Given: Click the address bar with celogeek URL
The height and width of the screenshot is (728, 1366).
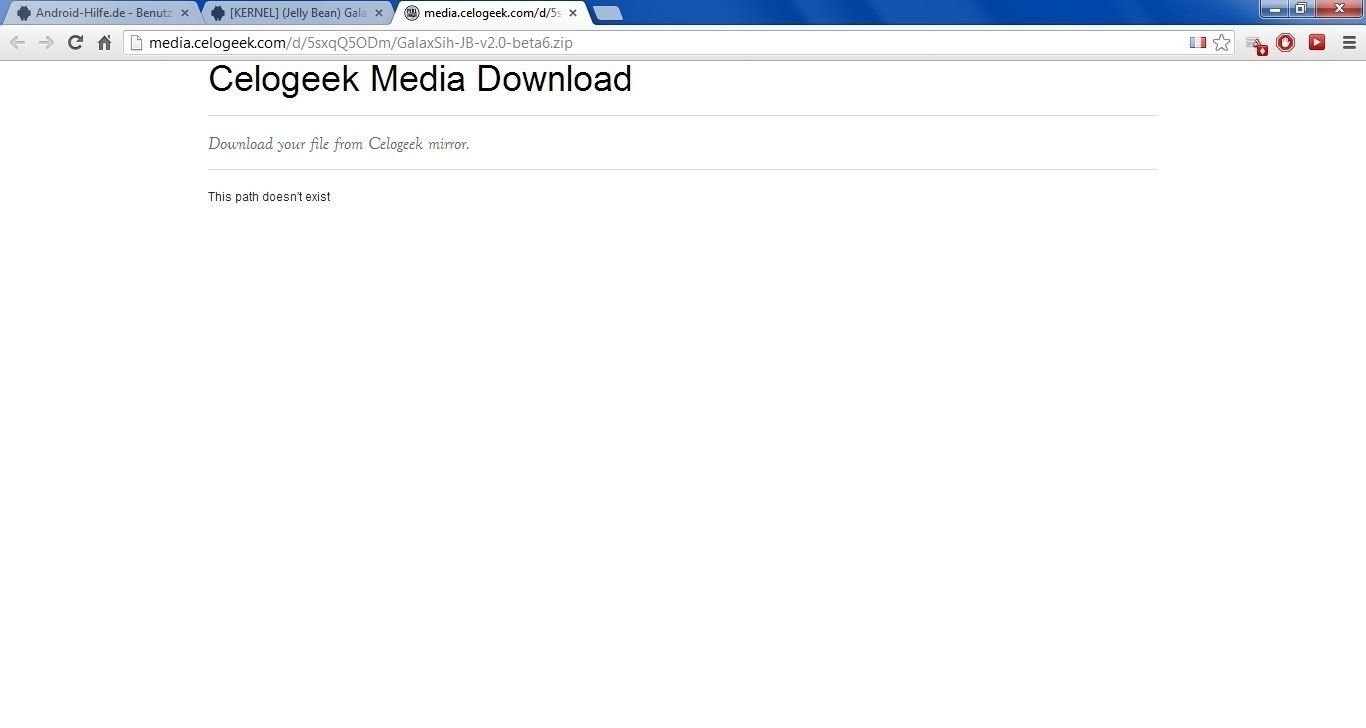Looking at the screenshot, I should click(679, 43).
